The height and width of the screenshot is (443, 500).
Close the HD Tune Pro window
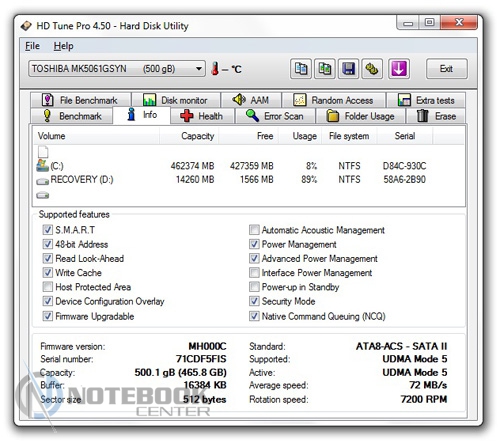click(x=459, y=22)
